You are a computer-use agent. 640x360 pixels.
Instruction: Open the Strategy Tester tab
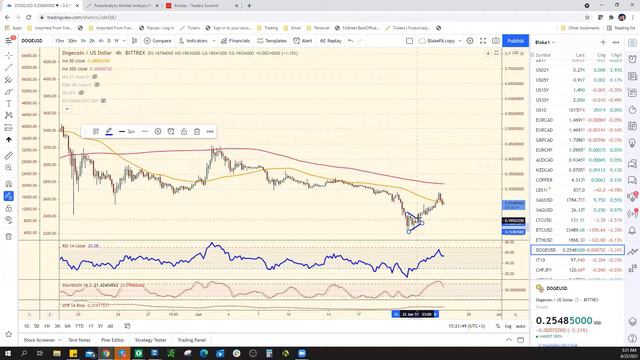[x=151, y=340]
